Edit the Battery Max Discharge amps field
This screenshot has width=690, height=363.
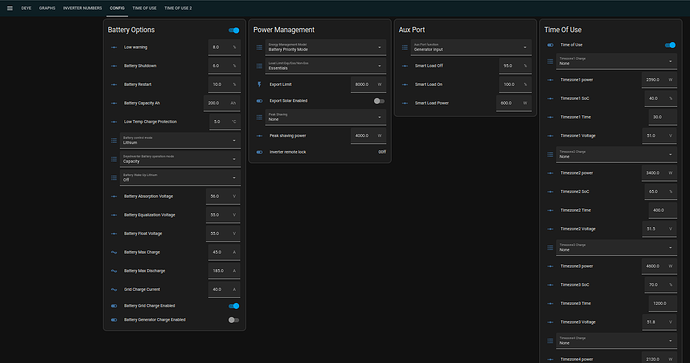coord(224,271)
